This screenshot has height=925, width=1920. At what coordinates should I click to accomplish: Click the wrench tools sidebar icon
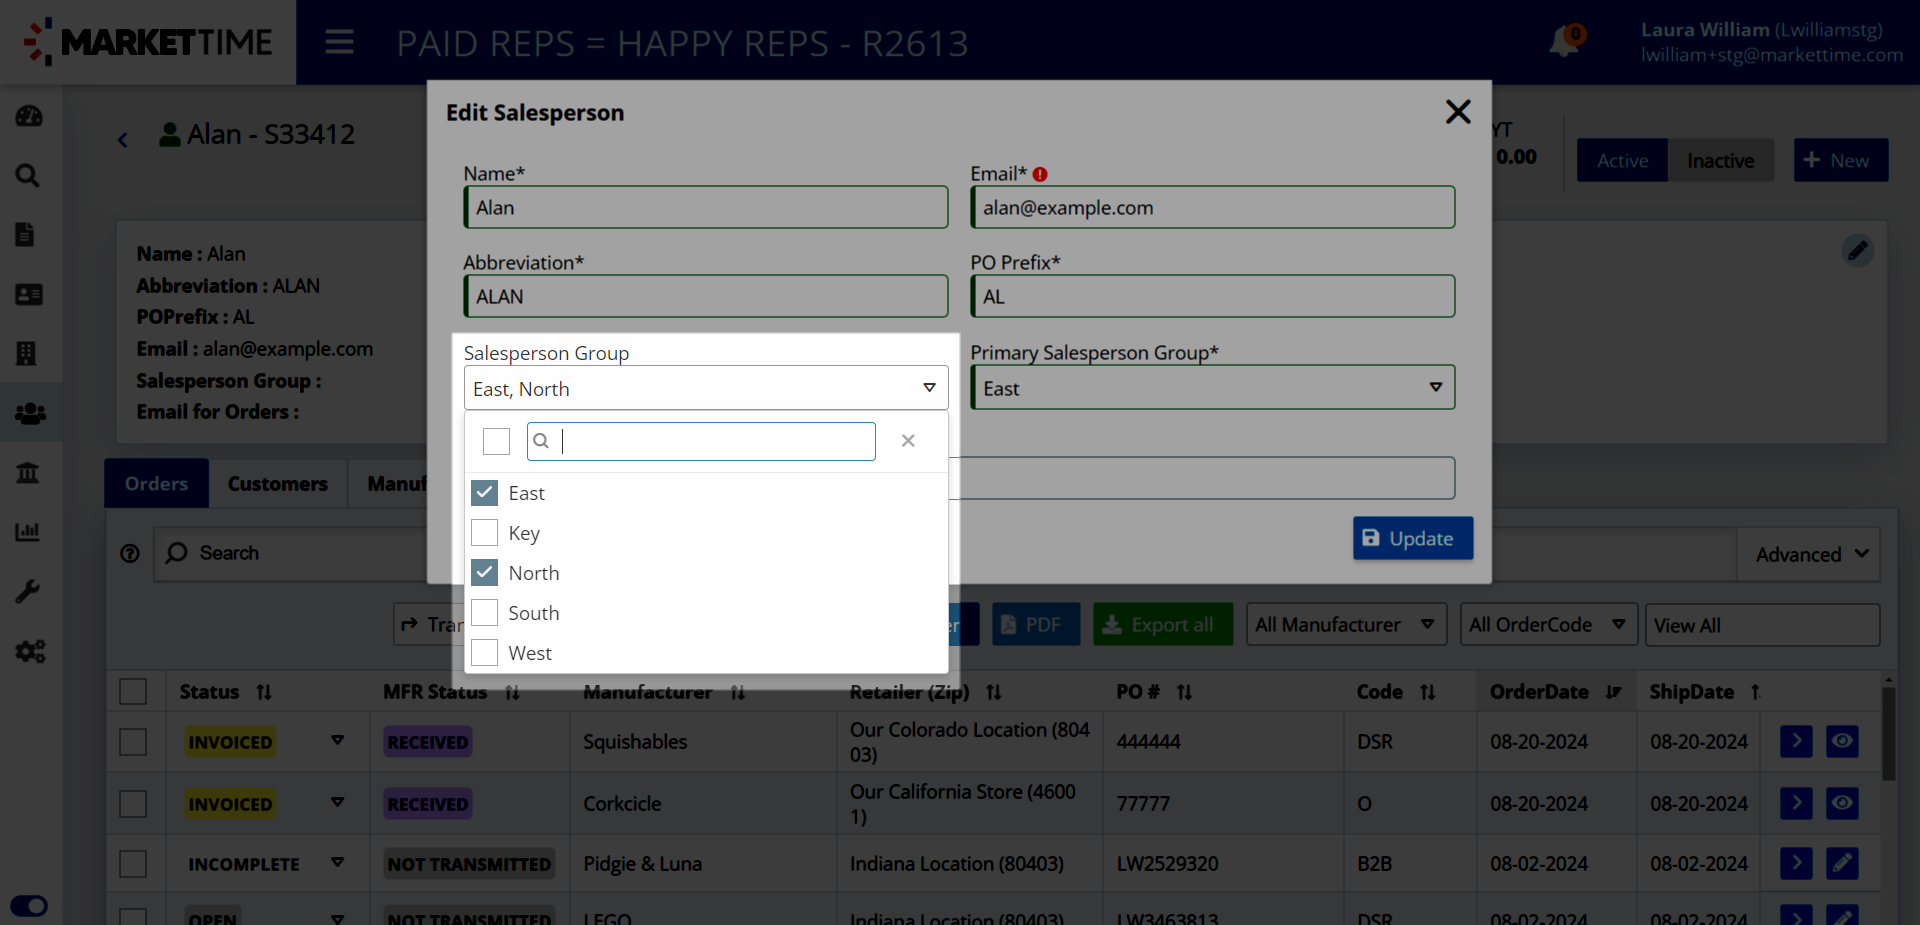pyautogui.click(x=28, y=591)
